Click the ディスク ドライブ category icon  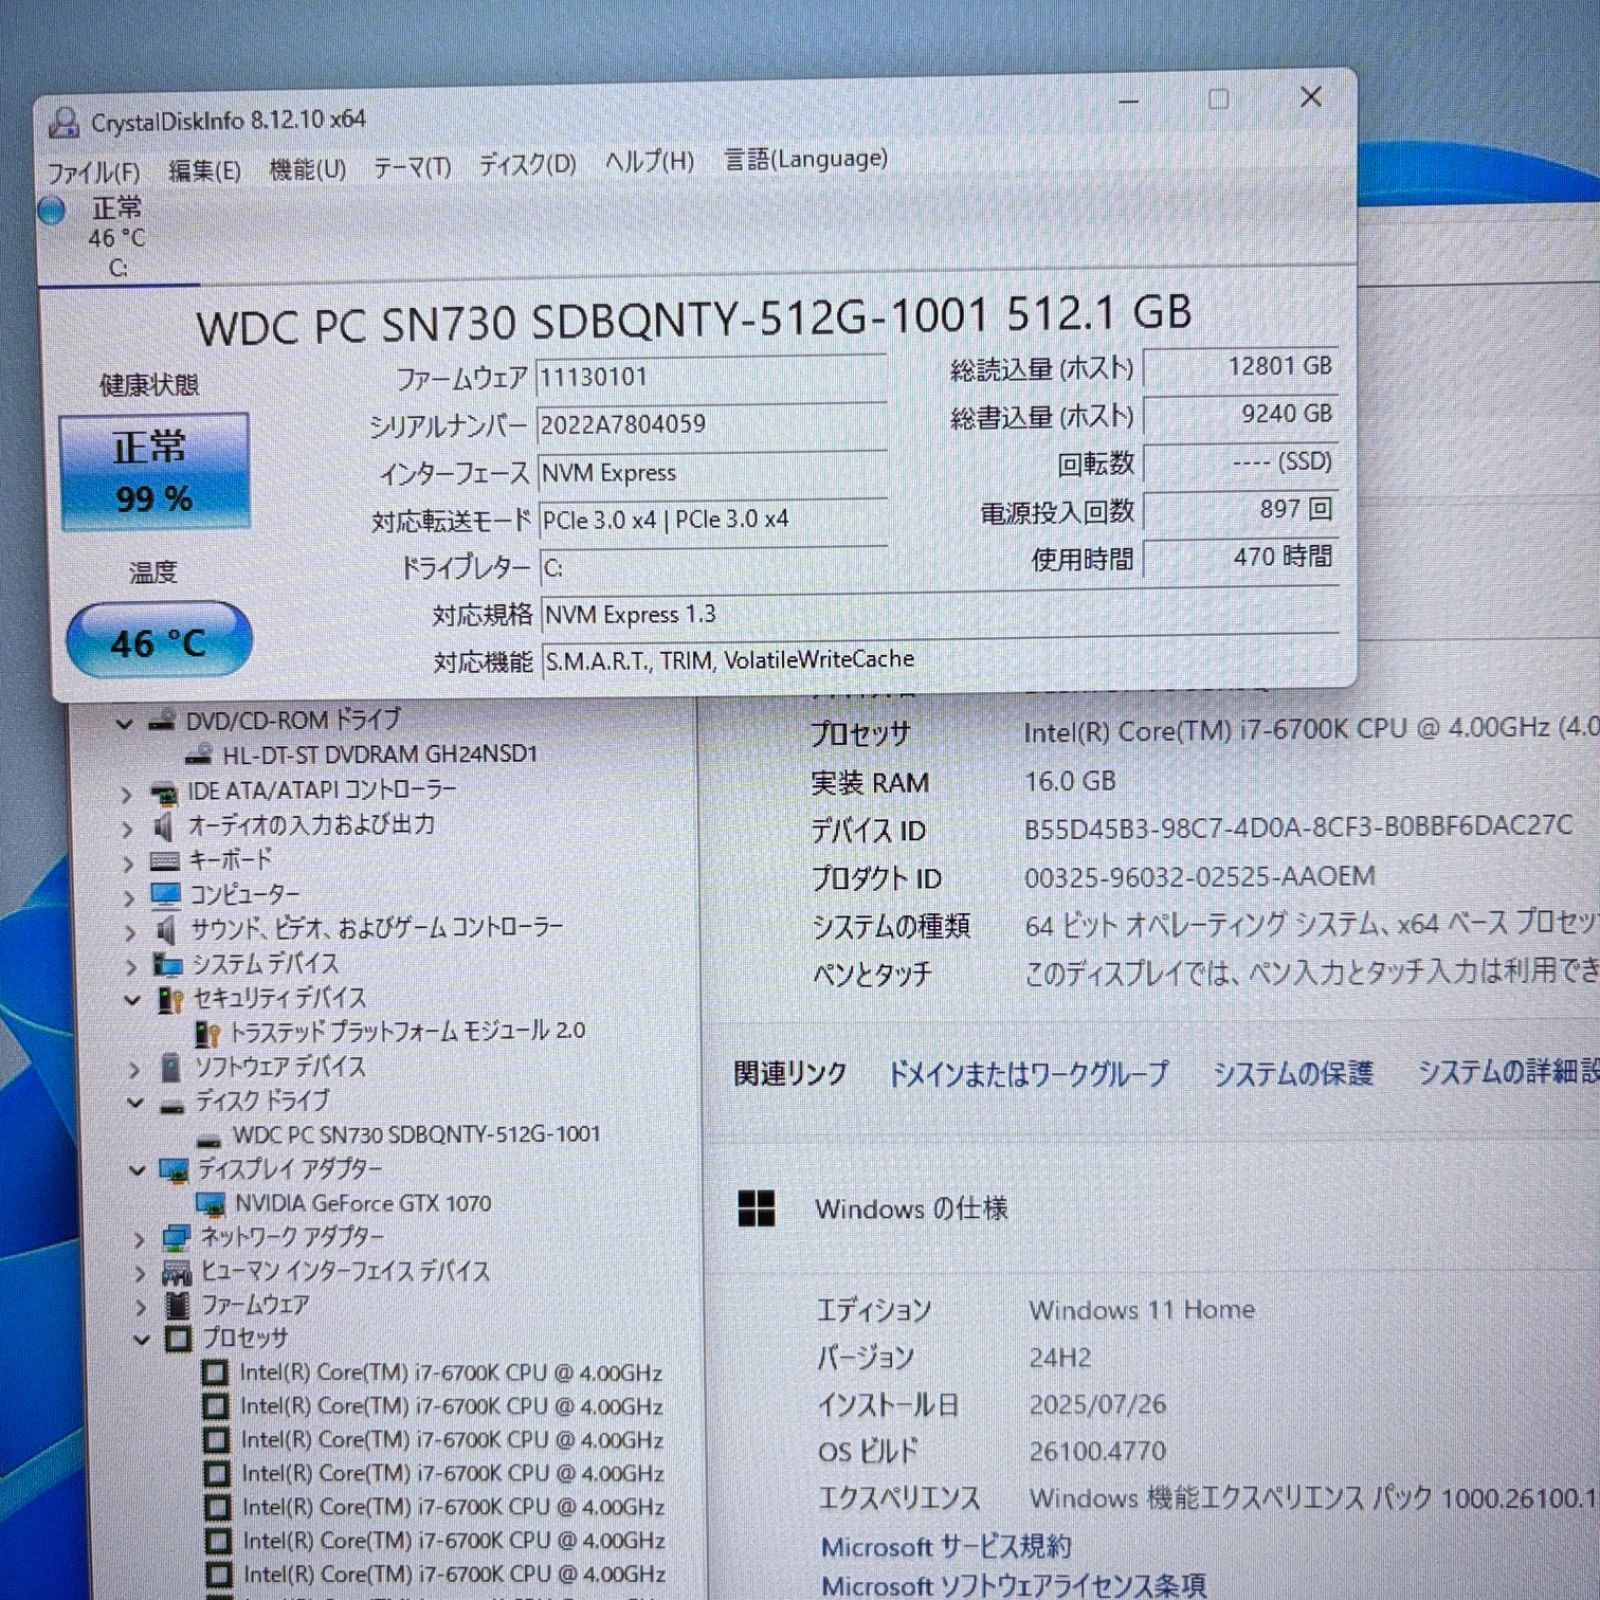tap(172, 1106)
